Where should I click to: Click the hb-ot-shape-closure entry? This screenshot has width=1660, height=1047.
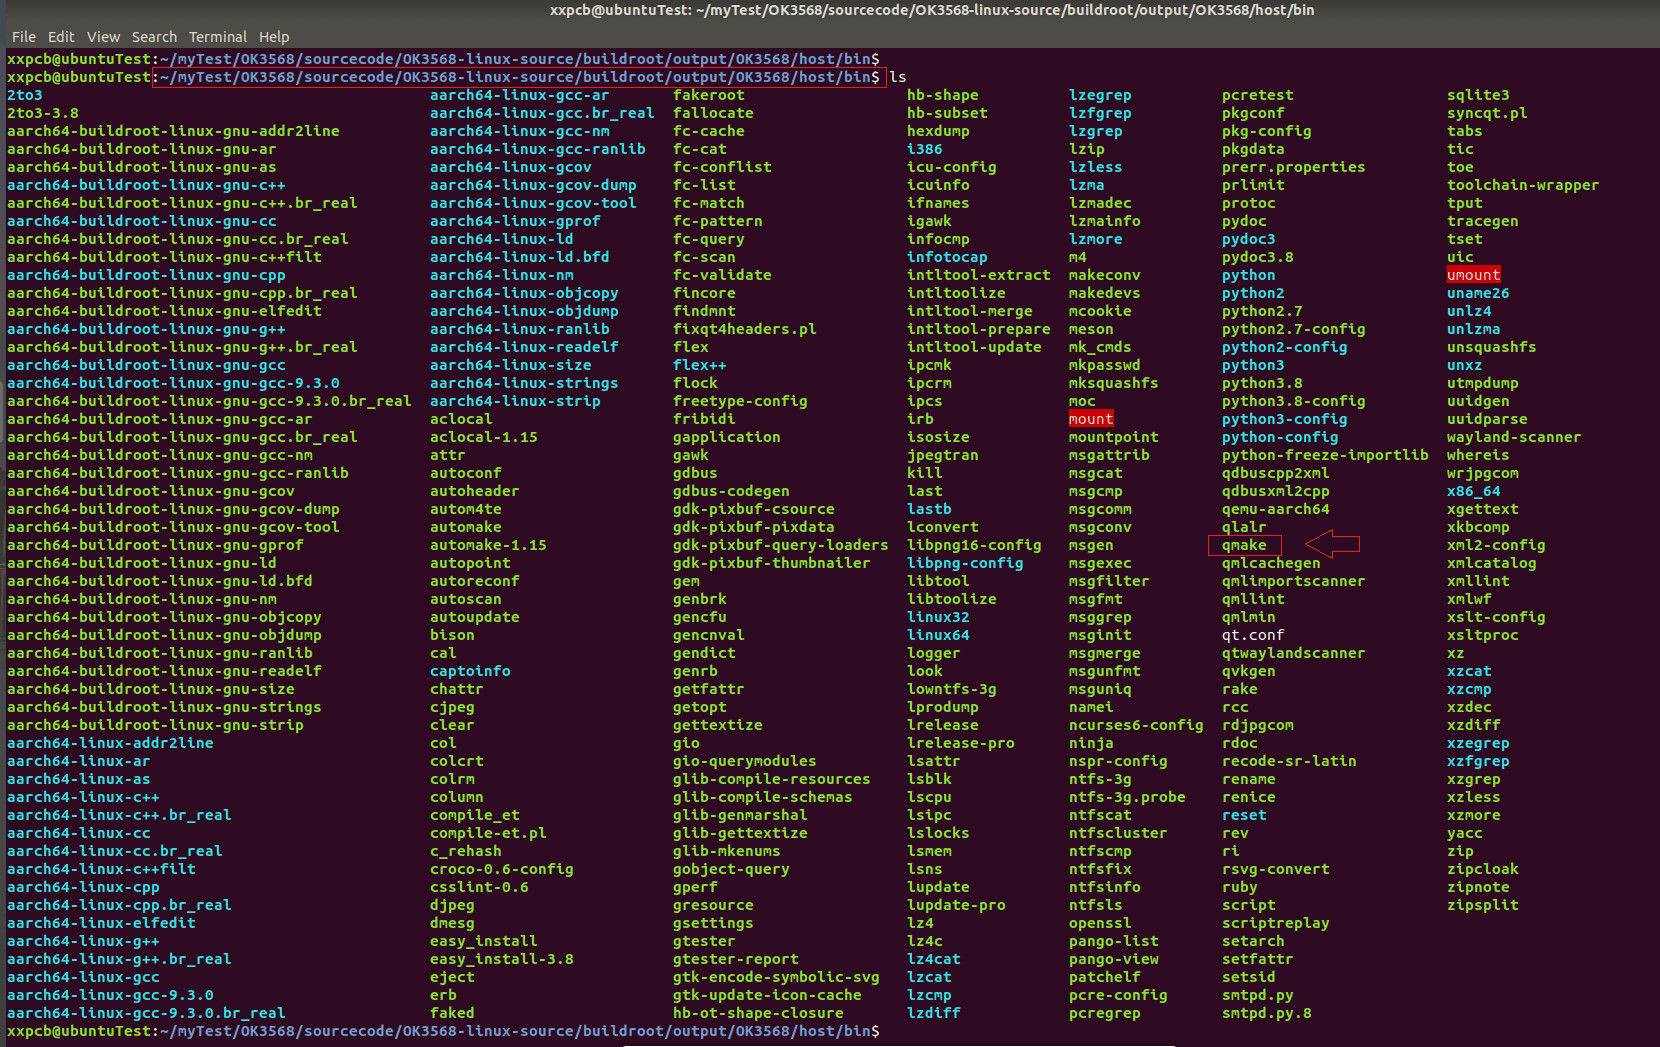759,1013
